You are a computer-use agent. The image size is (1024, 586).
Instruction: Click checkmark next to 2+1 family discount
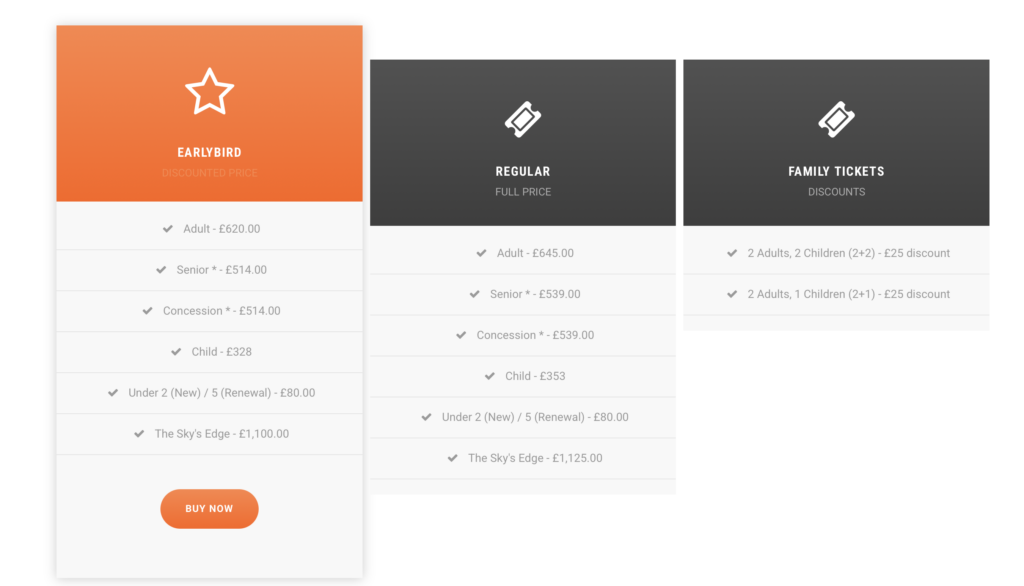(732, 294)
